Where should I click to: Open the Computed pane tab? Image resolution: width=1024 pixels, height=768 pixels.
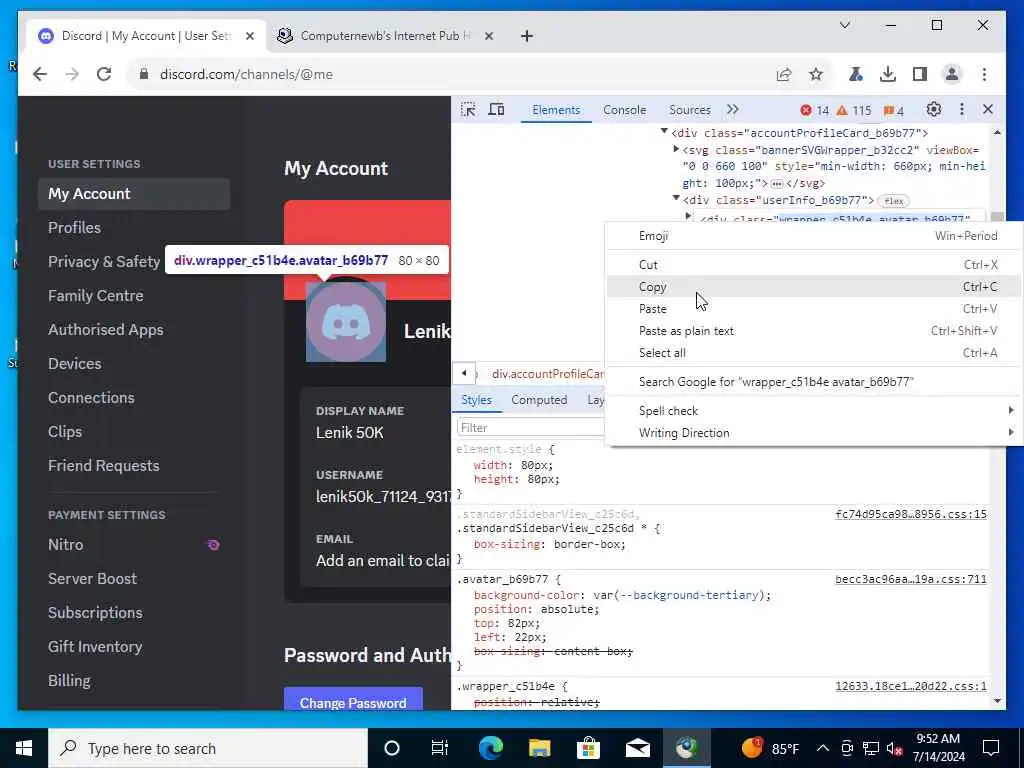pyautogui.click(x=539, y=400)
